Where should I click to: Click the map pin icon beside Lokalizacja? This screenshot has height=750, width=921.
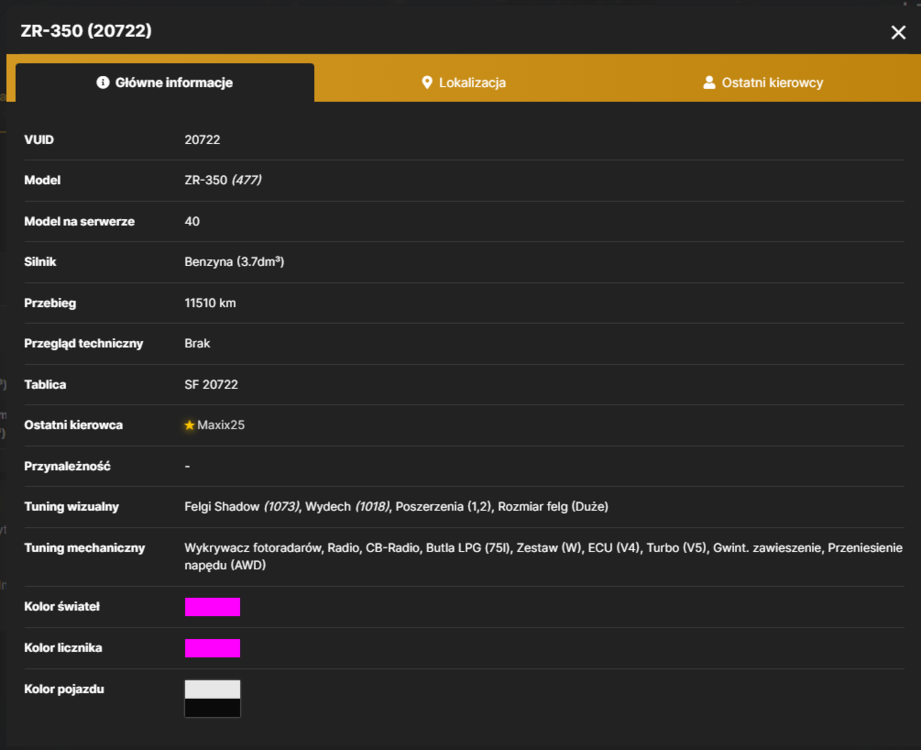pyautogui.click(x=427, y=83)
